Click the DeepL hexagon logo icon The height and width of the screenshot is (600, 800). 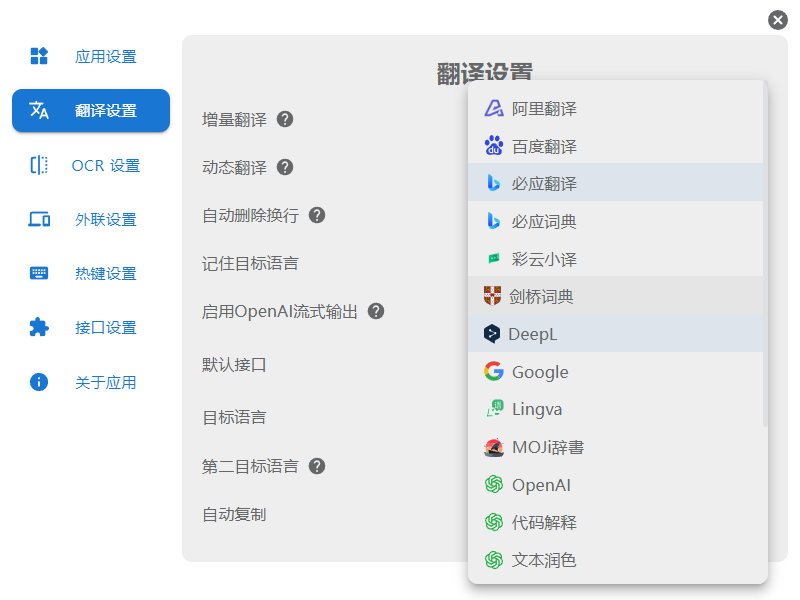click(x=492, y=334)
